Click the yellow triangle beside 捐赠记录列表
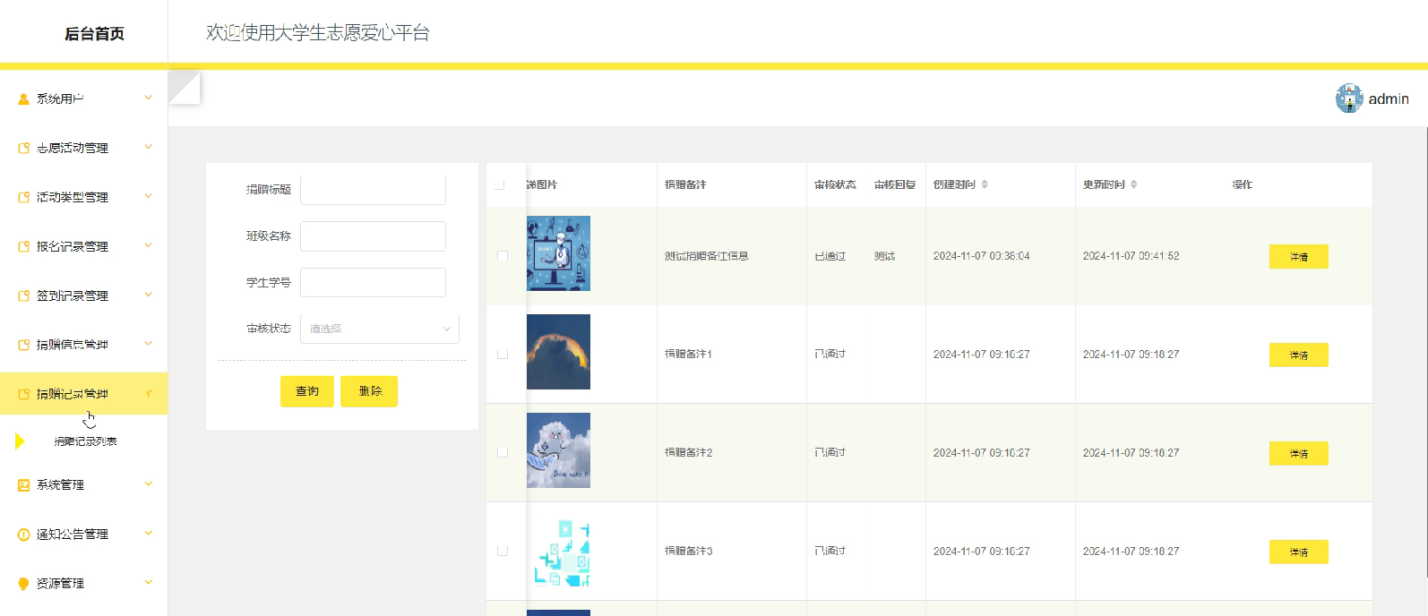 pyautogui.click(x=20, y=441)
